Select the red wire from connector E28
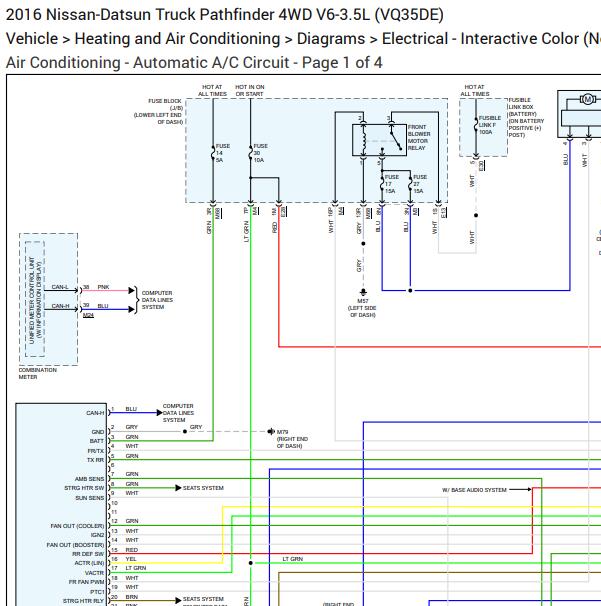Image resolution: width=601 pixels, height=606 pixels. [x=279, y=278]
